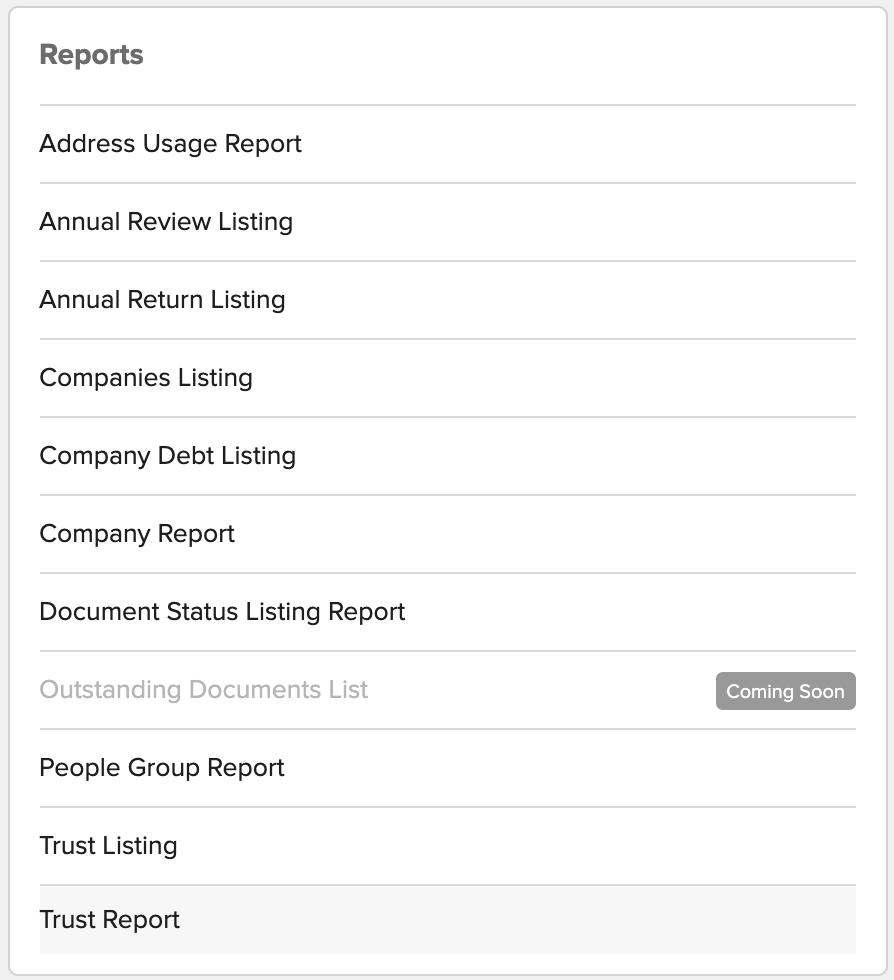View annual return list report
The image size is (894, 980).
point(448,301)
